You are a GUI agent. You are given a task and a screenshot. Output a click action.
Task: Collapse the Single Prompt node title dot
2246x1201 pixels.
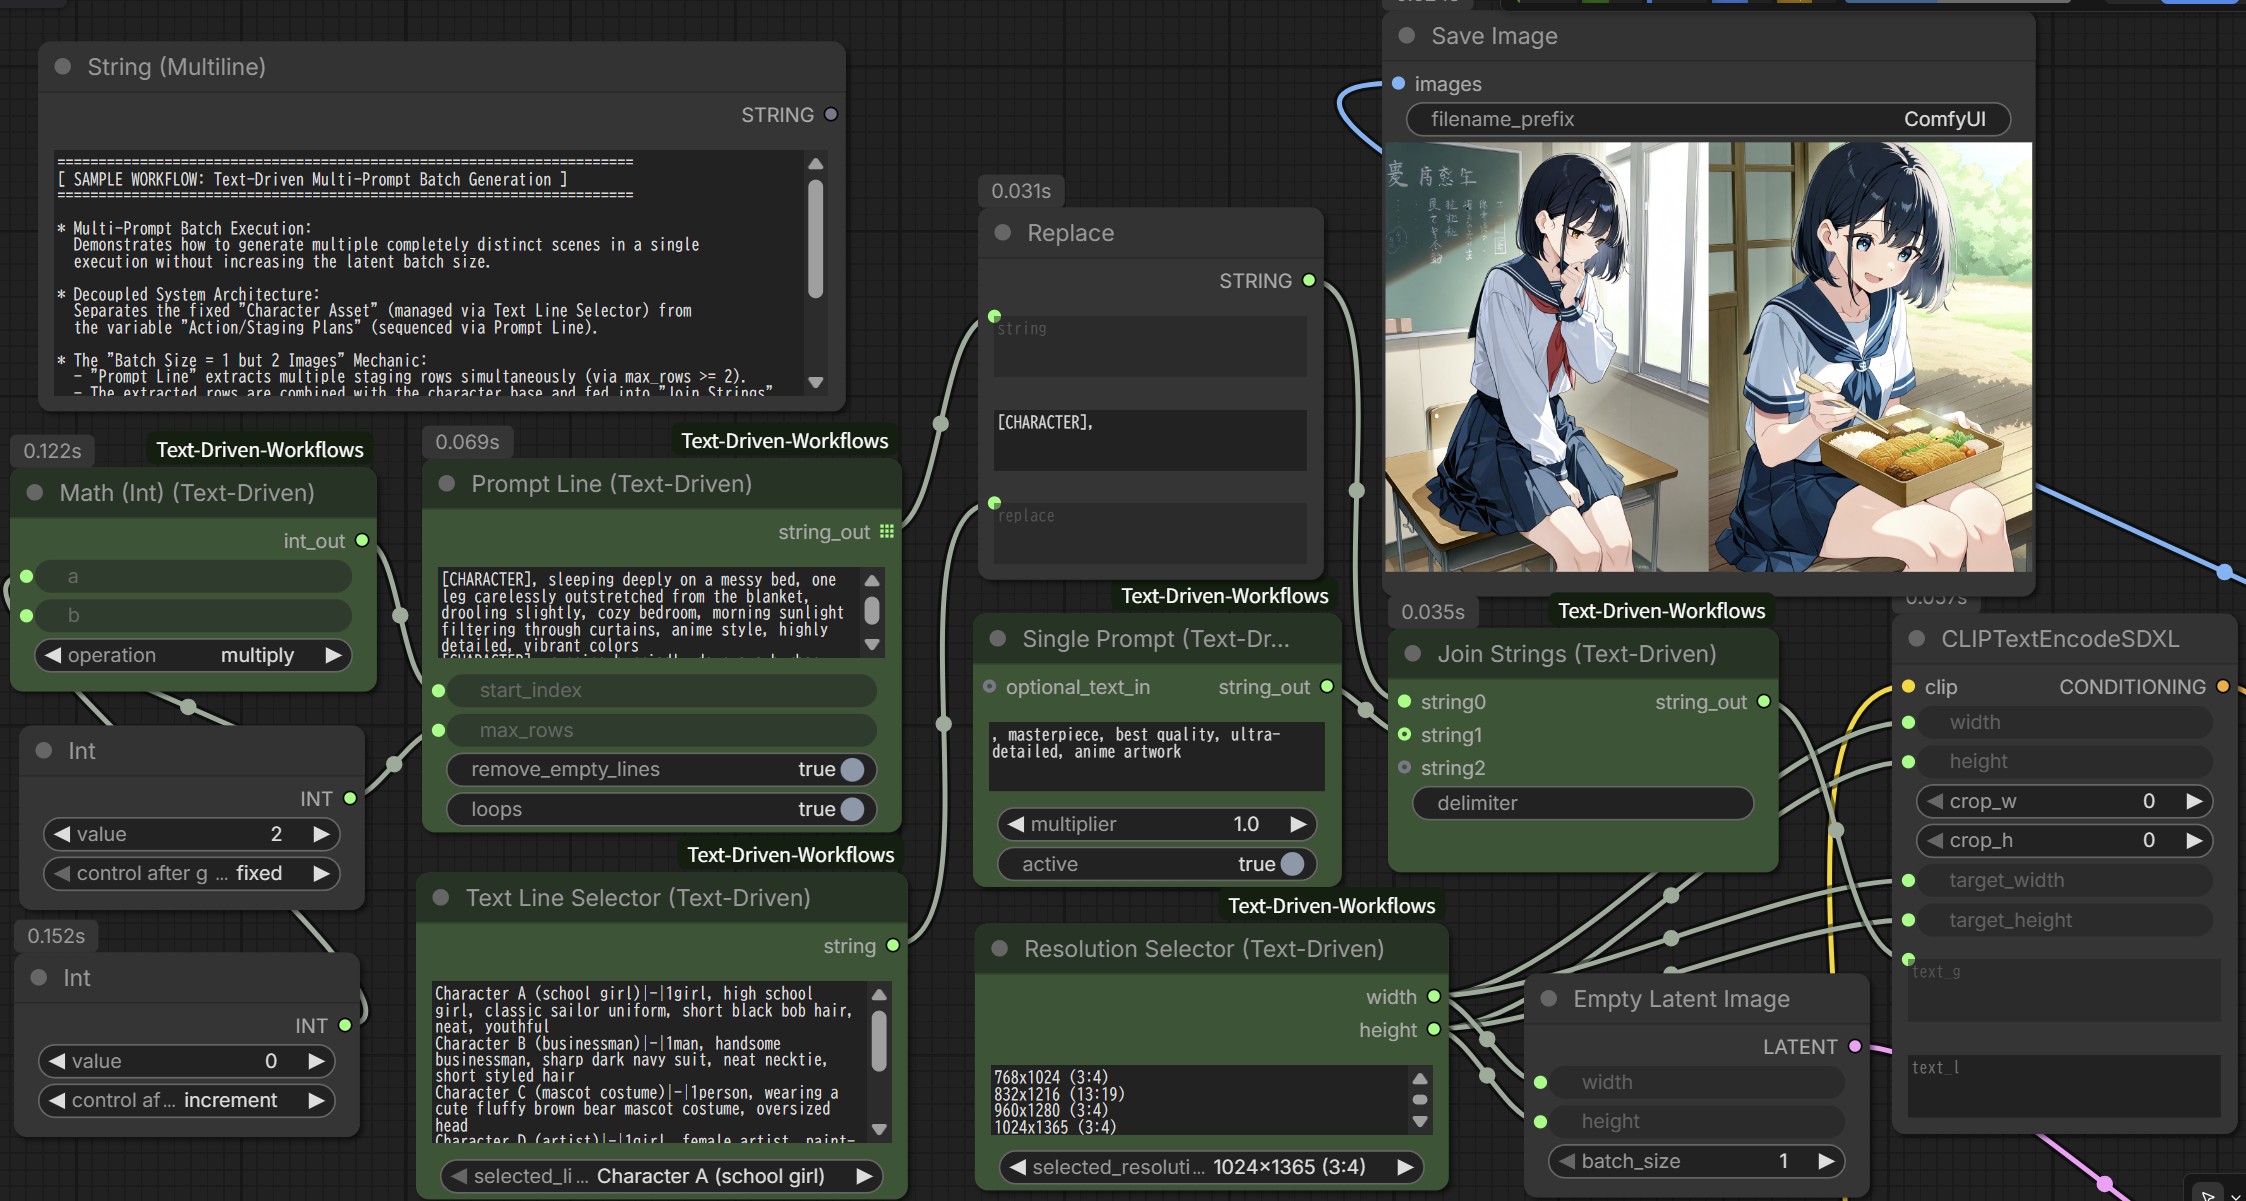(998, 639)
